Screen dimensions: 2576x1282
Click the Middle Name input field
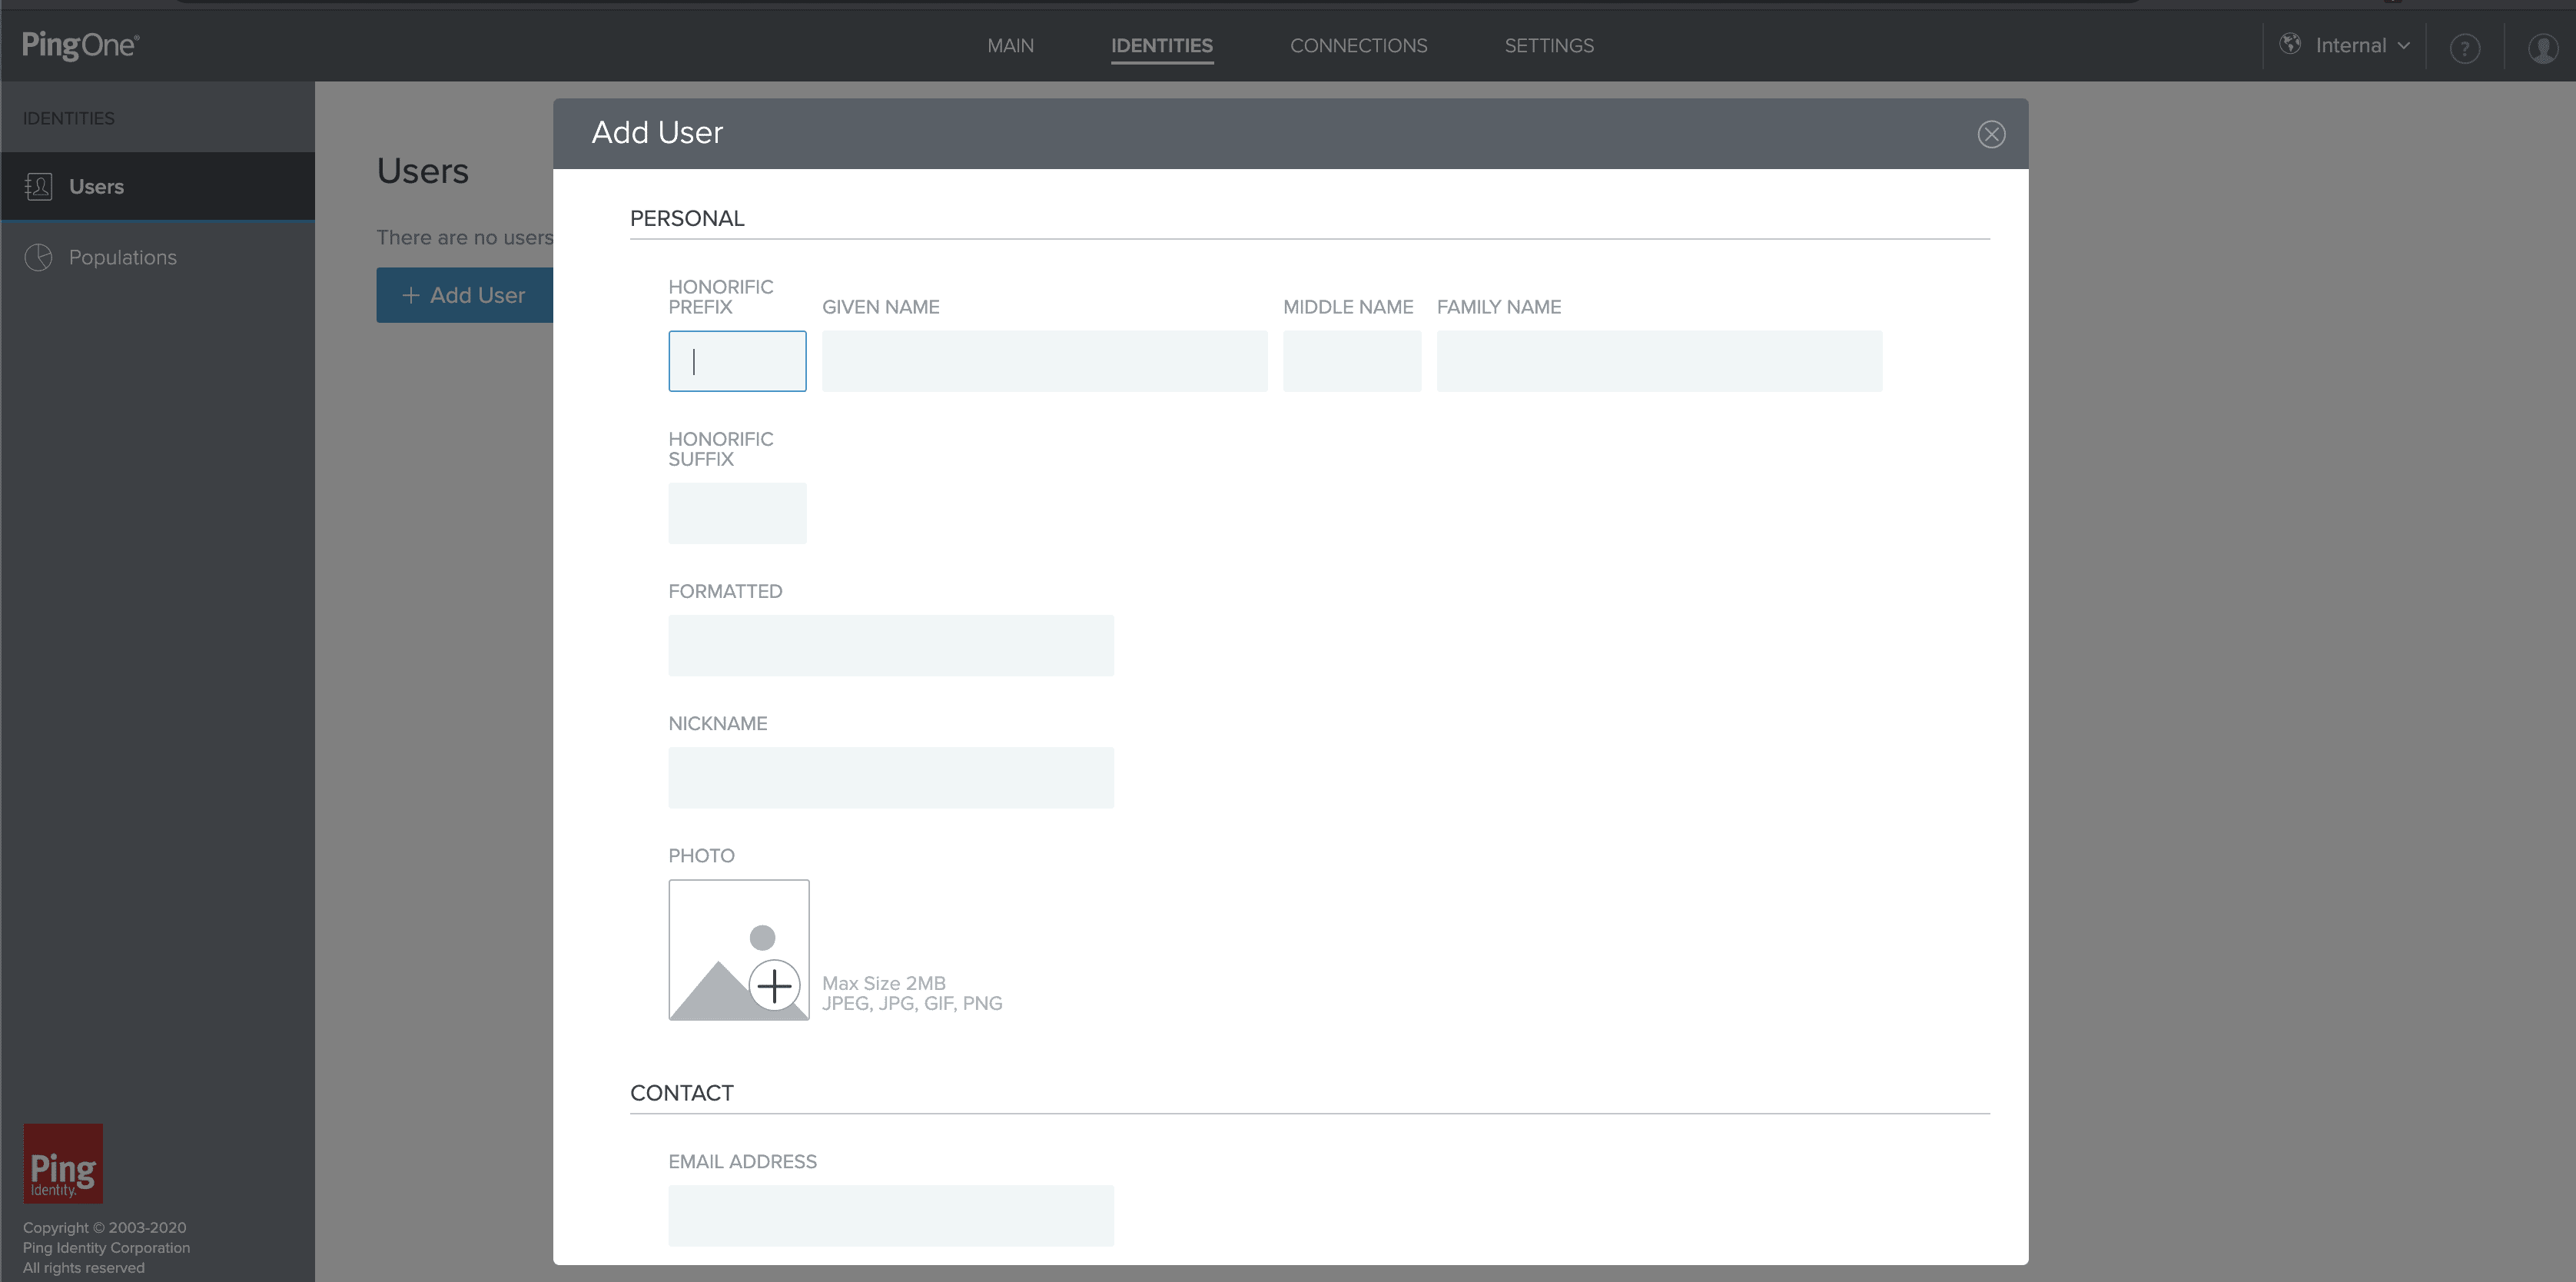[1352, 361]
